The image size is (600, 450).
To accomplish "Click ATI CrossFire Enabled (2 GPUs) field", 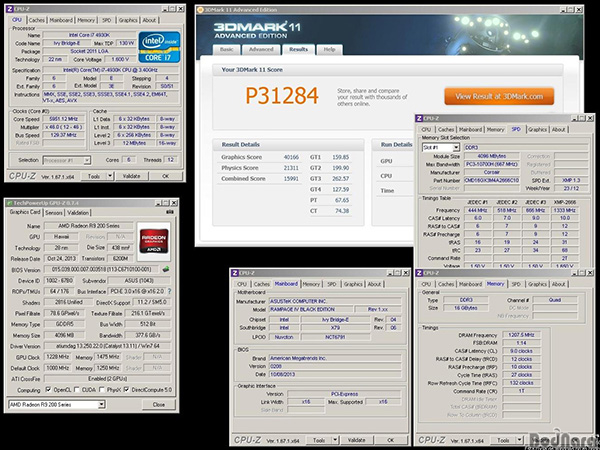I will [x=108, y=378].
